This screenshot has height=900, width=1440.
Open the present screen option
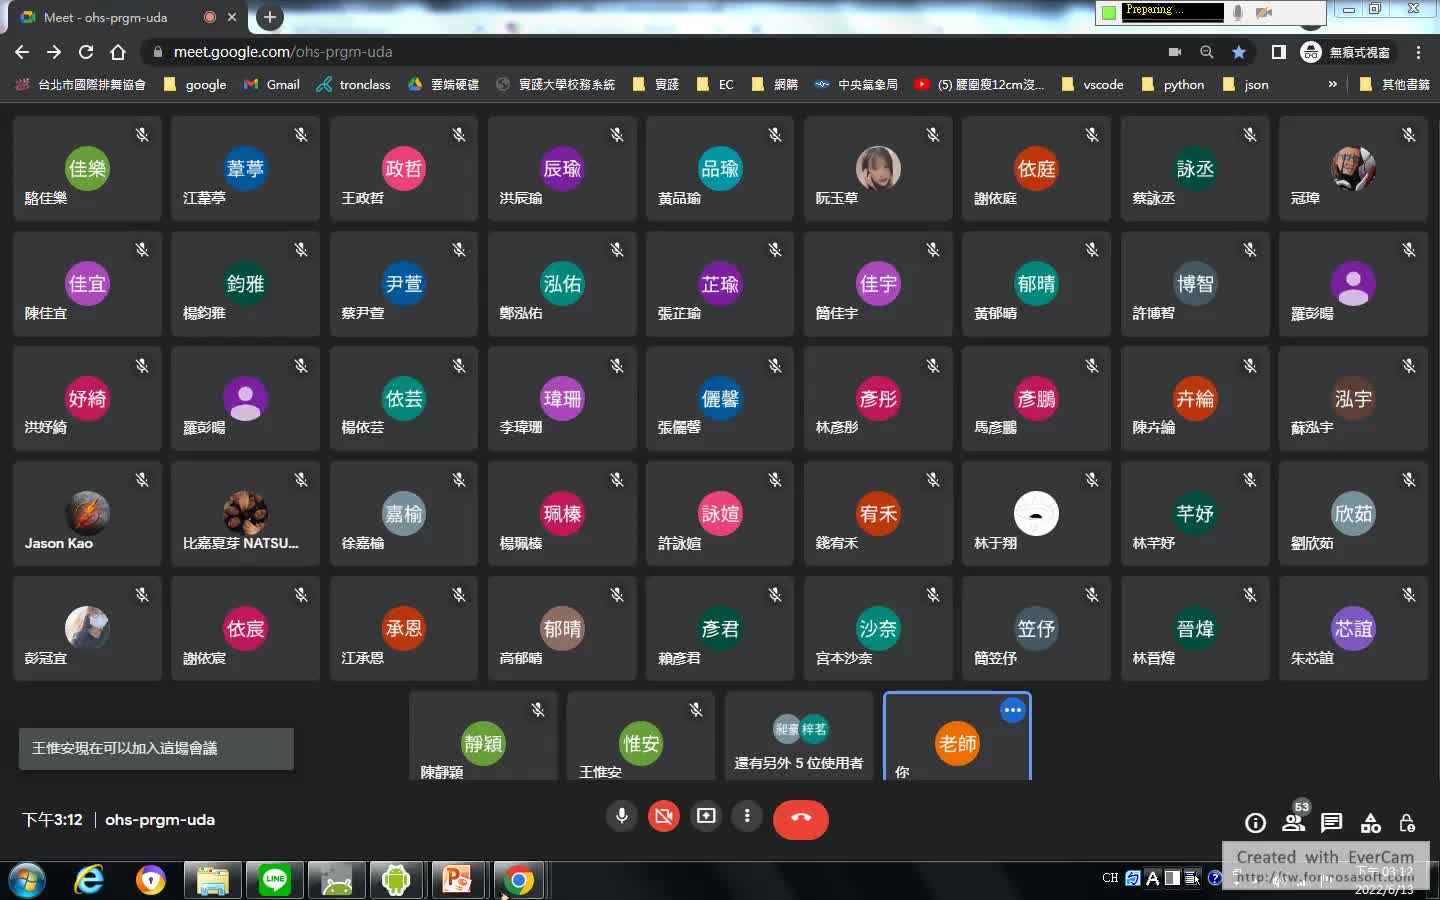point(706,816)
